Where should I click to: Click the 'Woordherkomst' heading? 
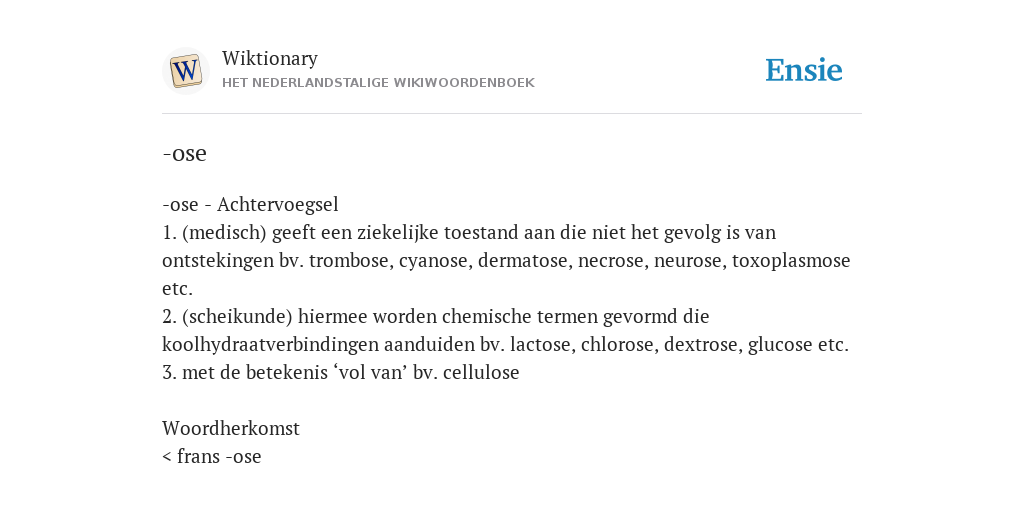coord(231,428)
